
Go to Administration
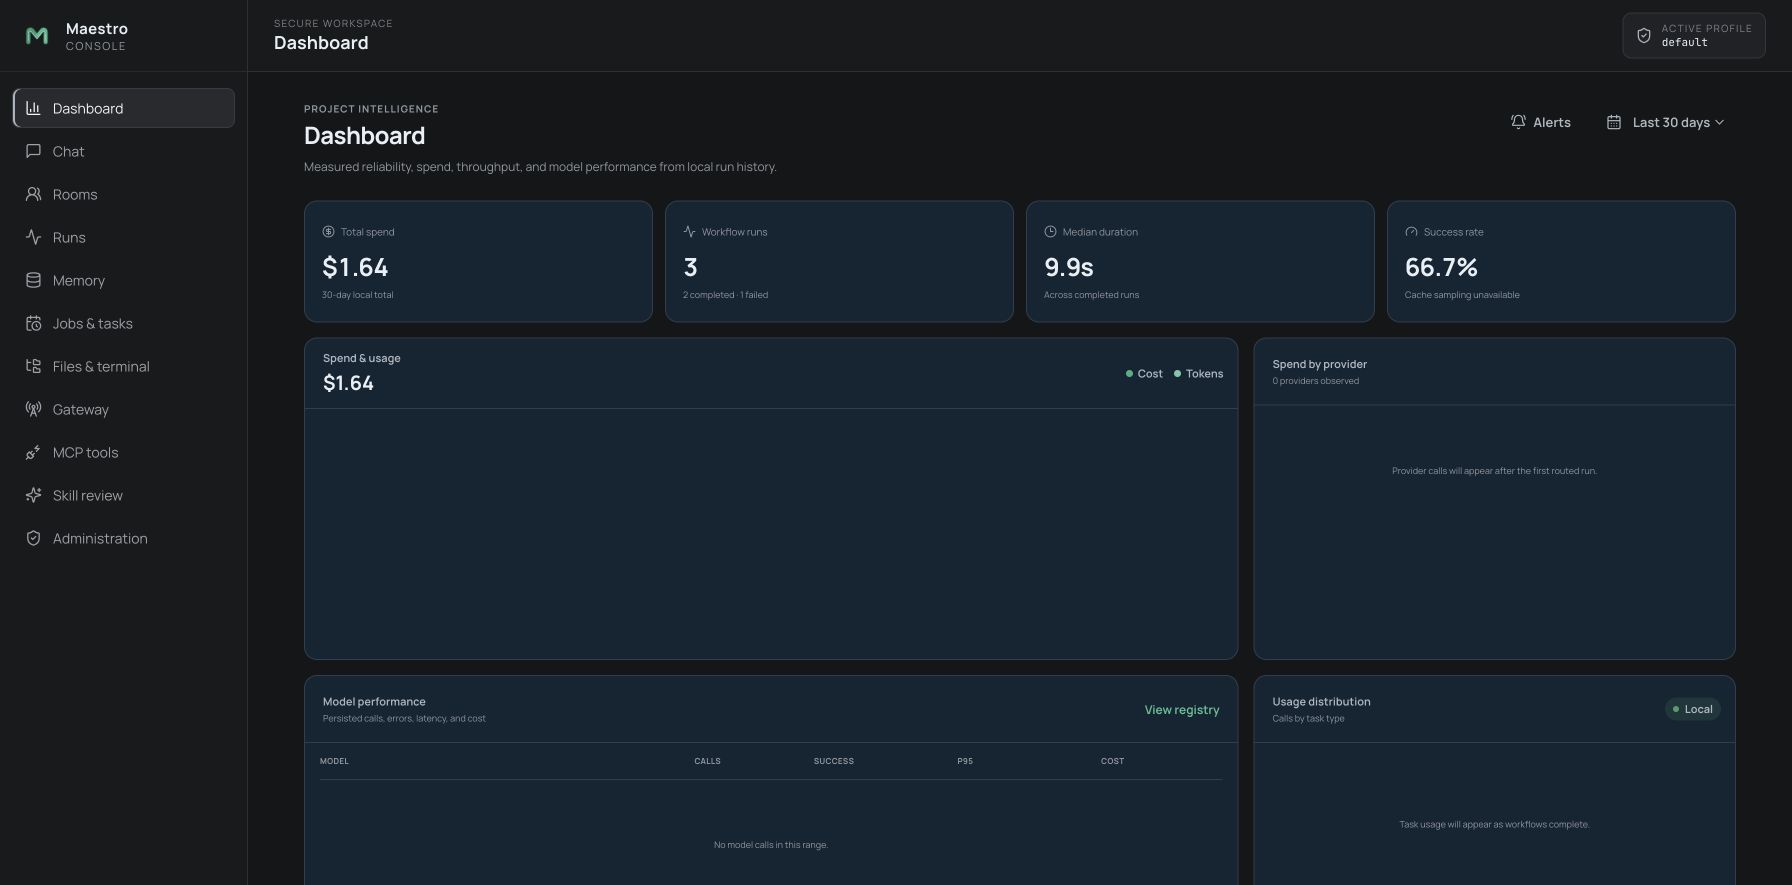tap(124, 538)
